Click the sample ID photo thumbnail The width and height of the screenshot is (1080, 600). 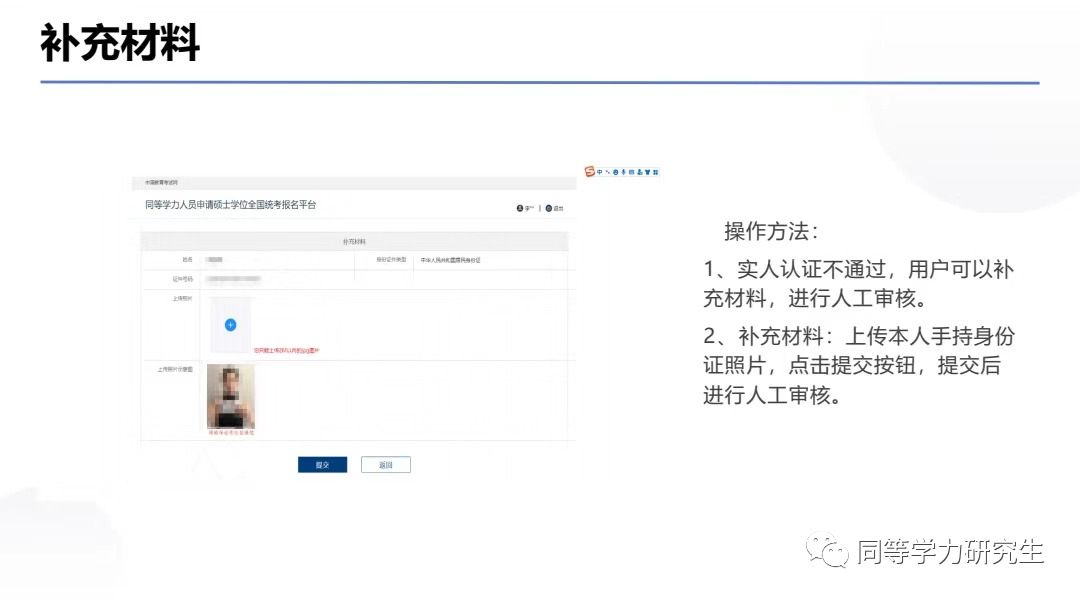pos(230,397)
